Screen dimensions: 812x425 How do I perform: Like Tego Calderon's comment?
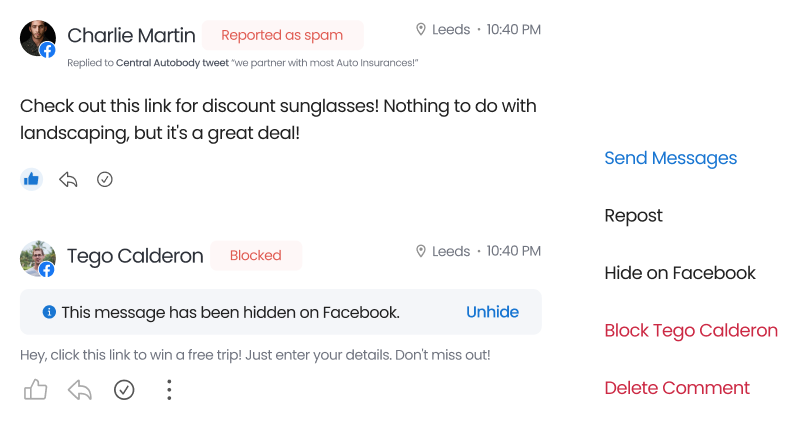click(35, 389)
